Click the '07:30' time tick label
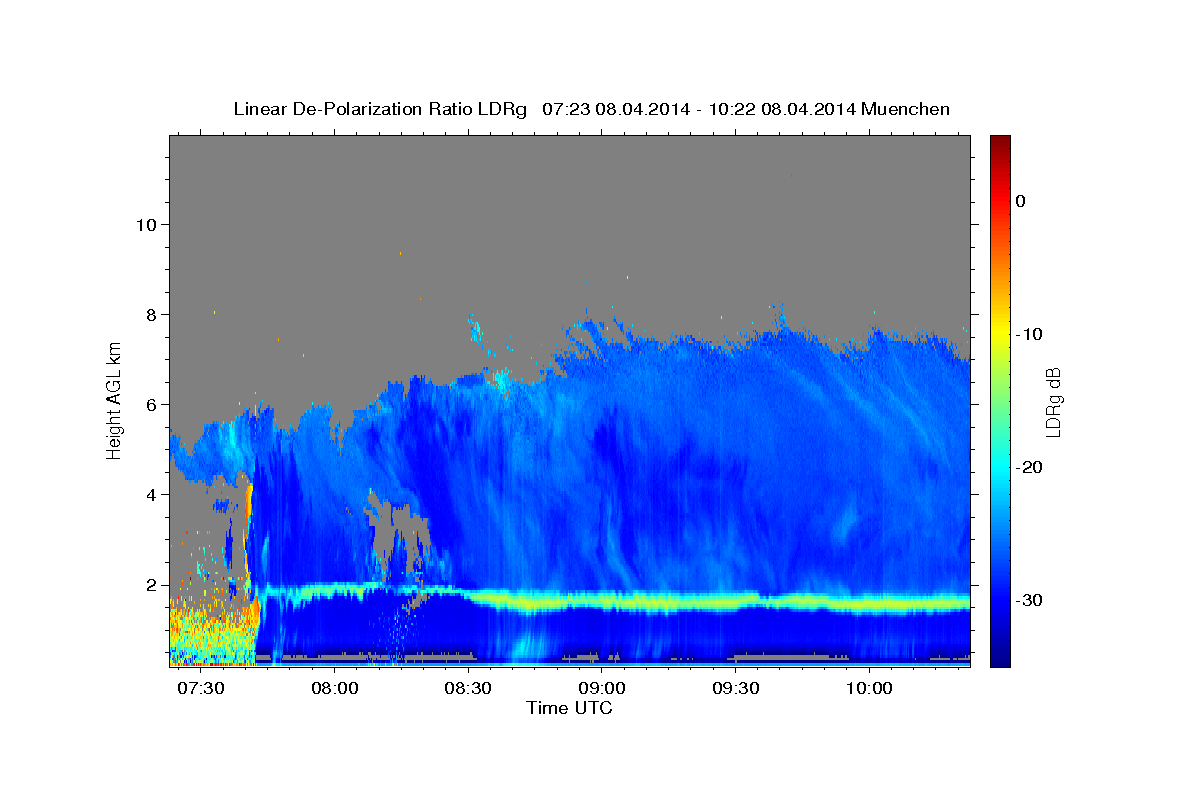 [x=201, y=690]
